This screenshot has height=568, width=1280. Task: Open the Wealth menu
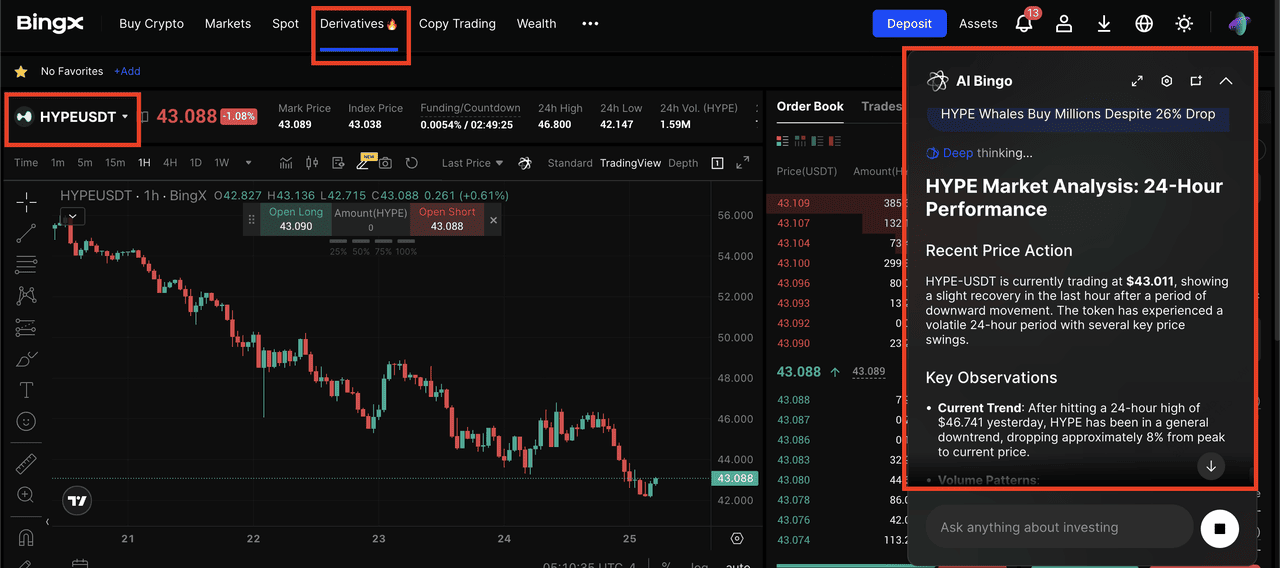536,23
